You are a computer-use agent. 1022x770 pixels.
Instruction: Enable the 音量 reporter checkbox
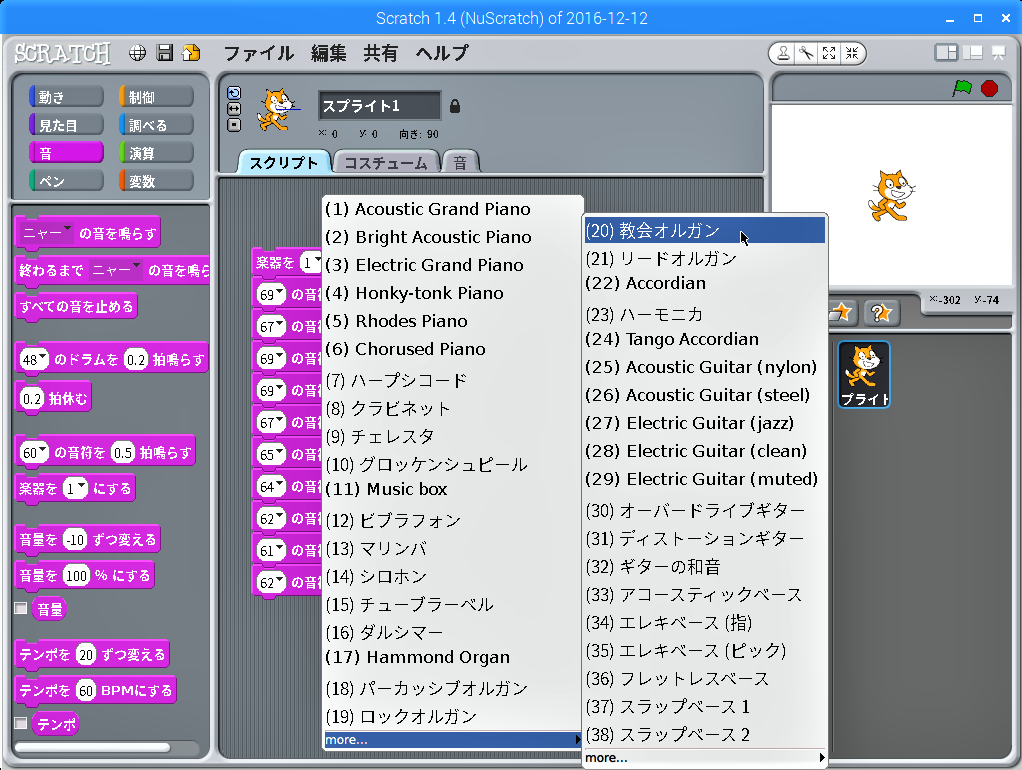click(x=21, y=608)
